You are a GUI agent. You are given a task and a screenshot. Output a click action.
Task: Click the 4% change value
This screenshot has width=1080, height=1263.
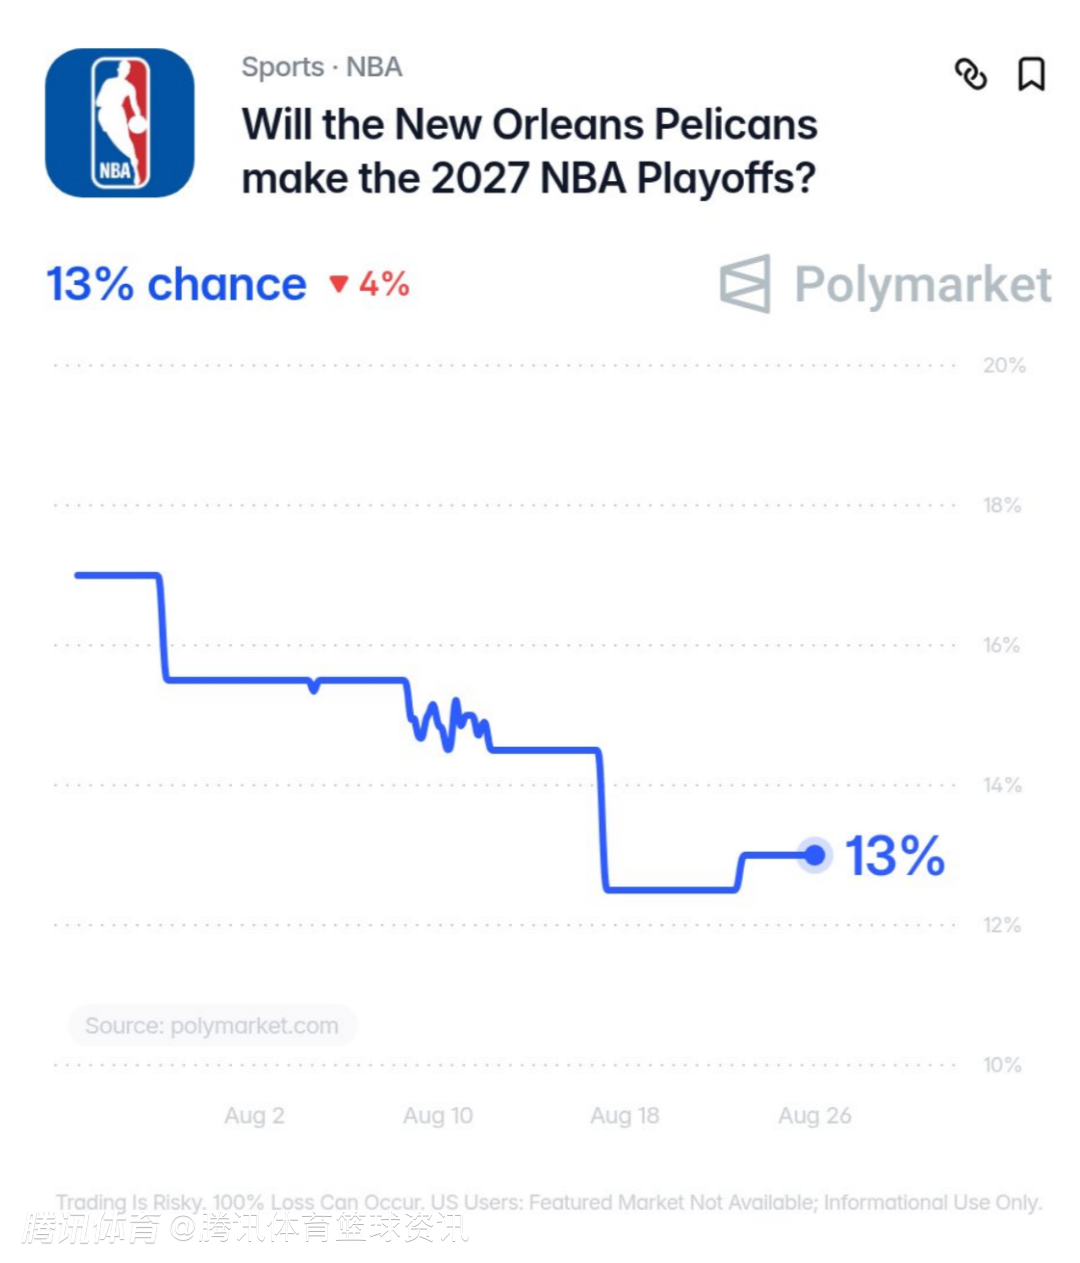[384, 285]
